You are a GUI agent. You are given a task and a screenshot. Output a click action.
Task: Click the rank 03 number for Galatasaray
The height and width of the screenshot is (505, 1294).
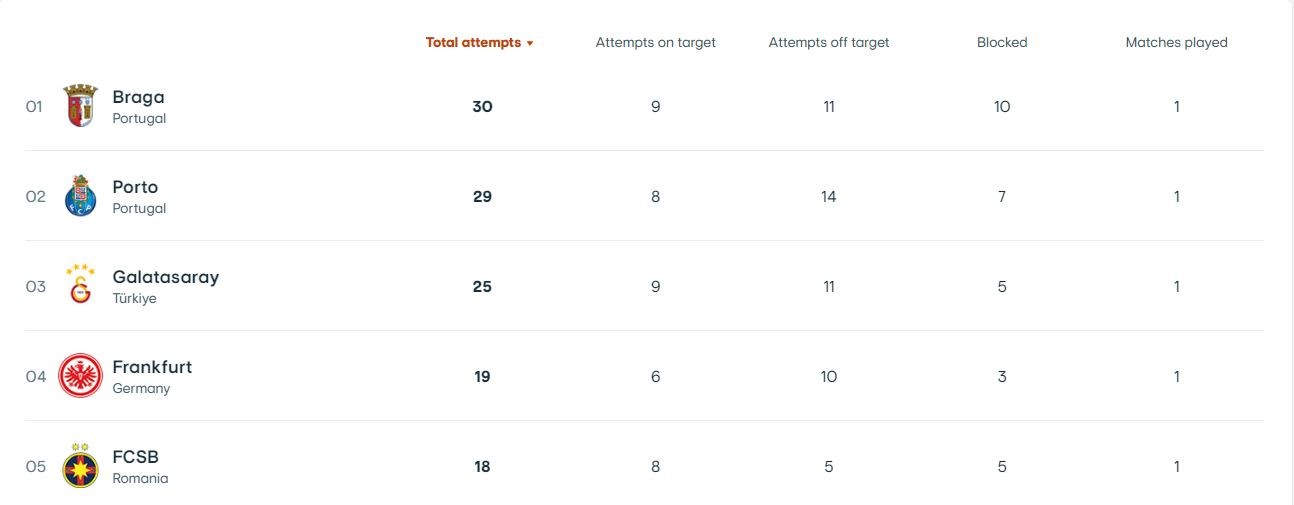click(x=36, y=287)
